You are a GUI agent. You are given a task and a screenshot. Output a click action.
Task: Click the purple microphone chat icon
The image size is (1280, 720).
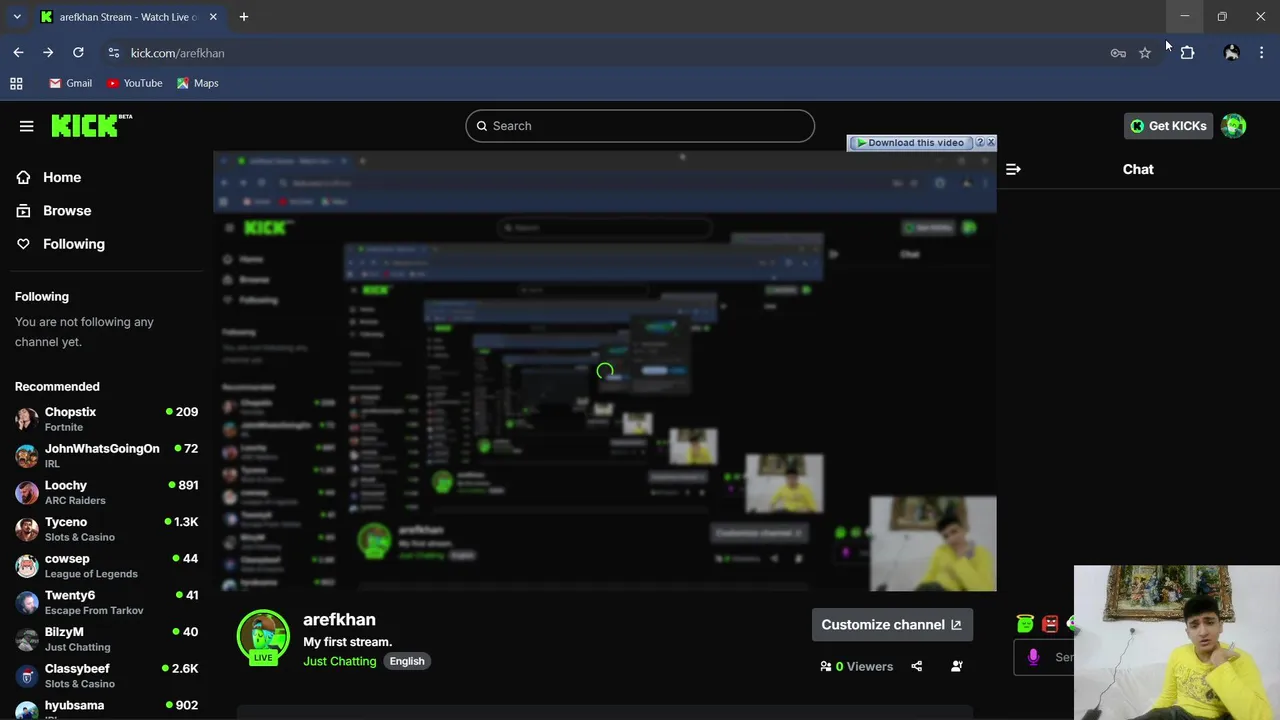1033,657
